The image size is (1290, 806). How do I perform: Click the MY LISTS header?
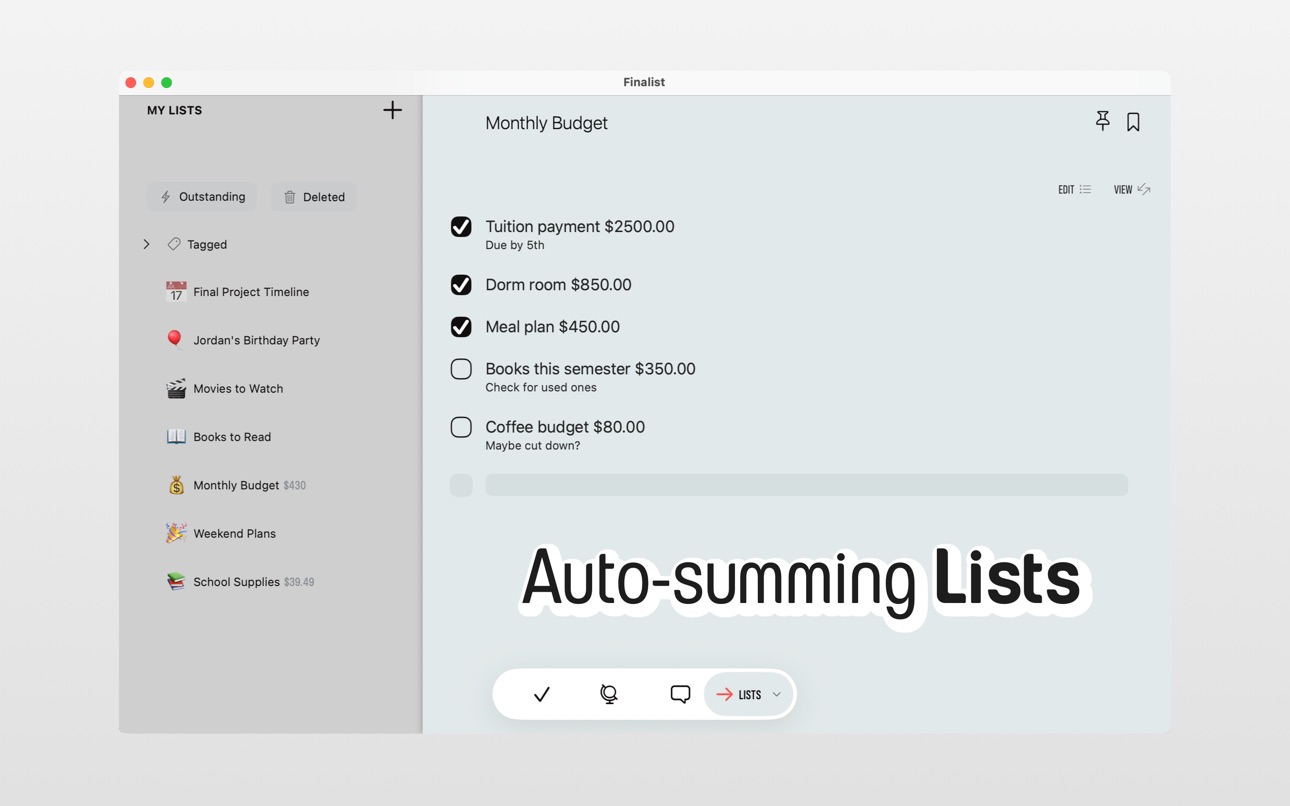coord(174,110)
